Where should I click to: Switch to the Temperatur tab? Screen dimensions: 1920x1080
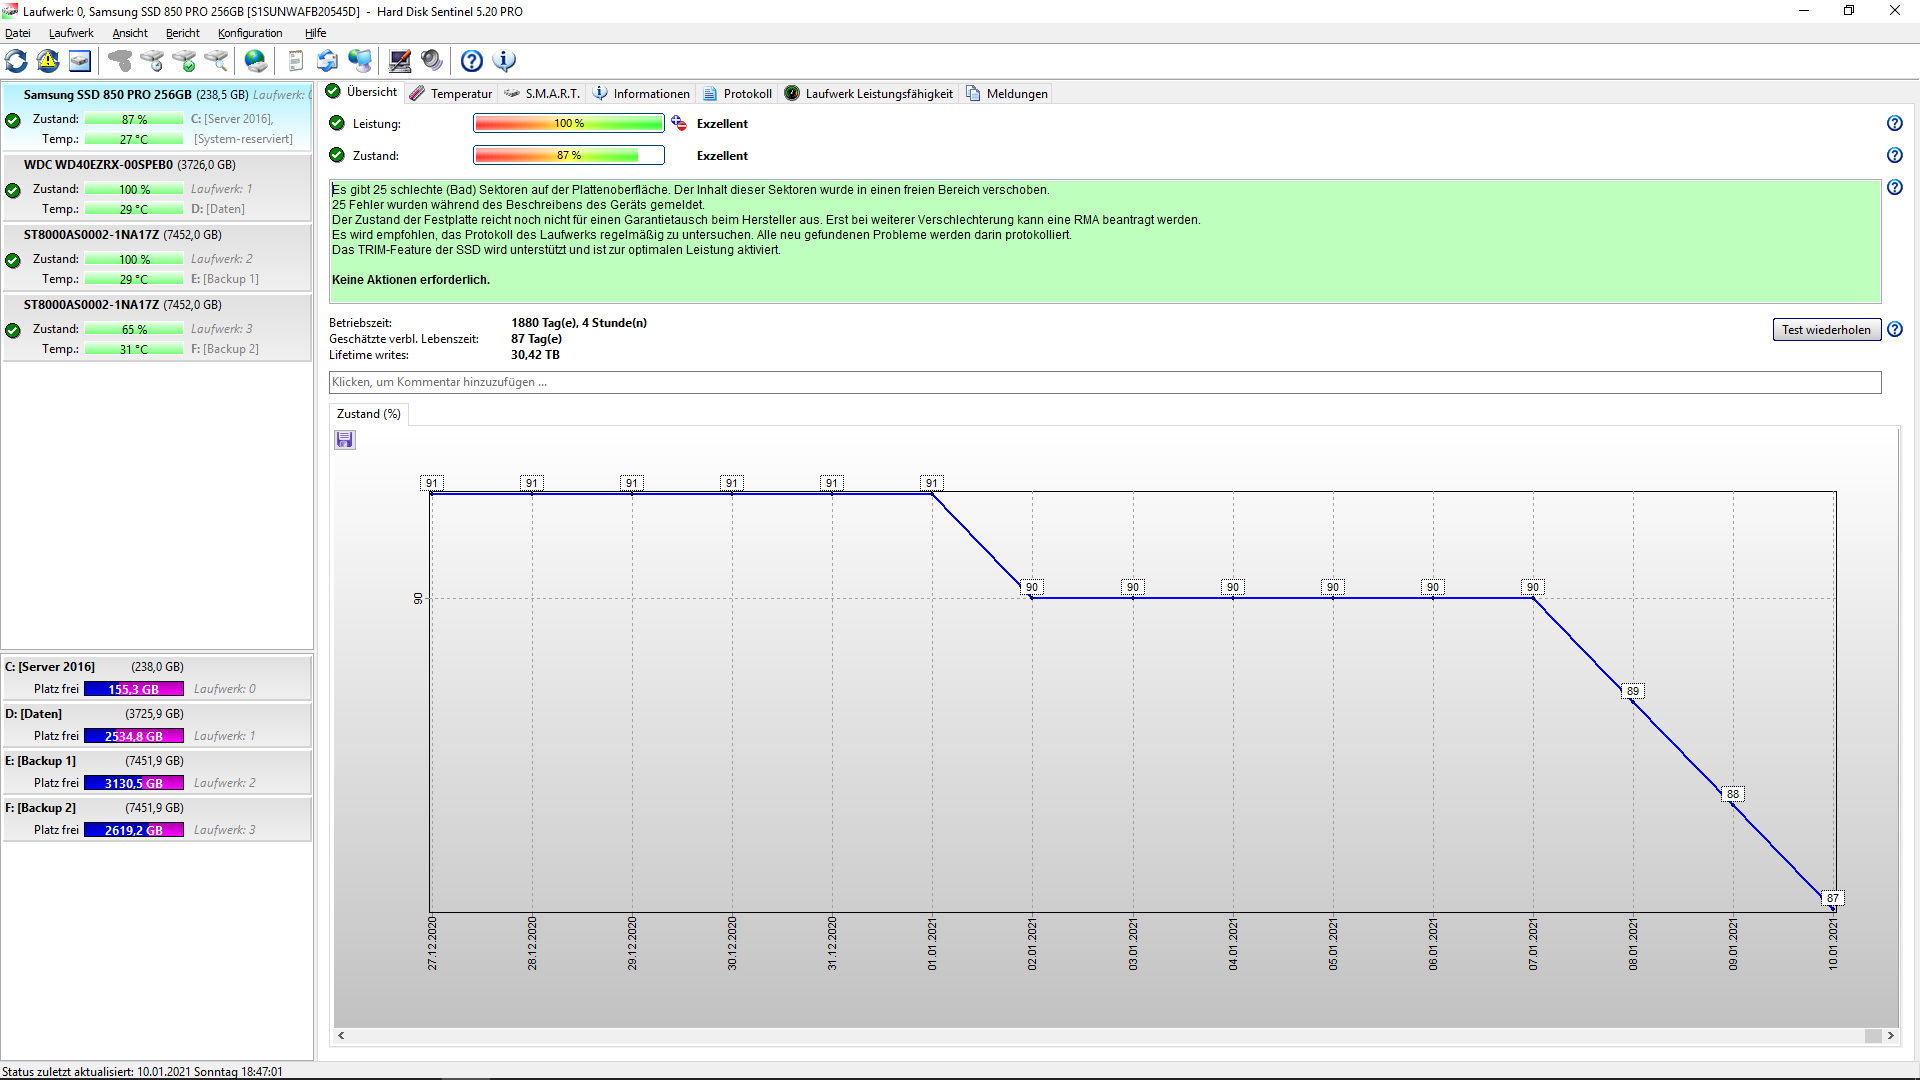pos(452,93)
